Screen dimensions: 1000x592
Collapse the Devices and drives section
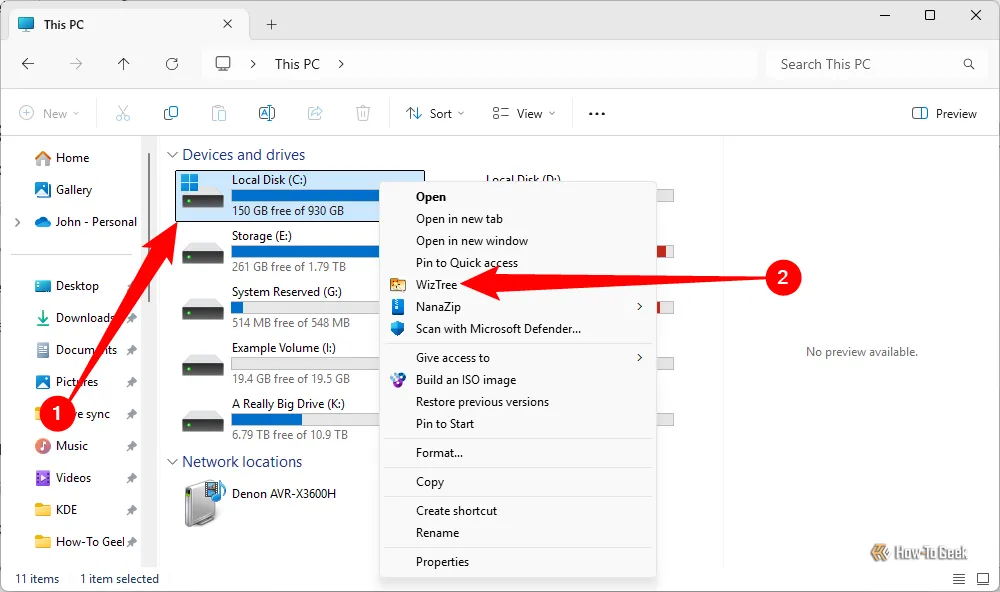point(171,154)
